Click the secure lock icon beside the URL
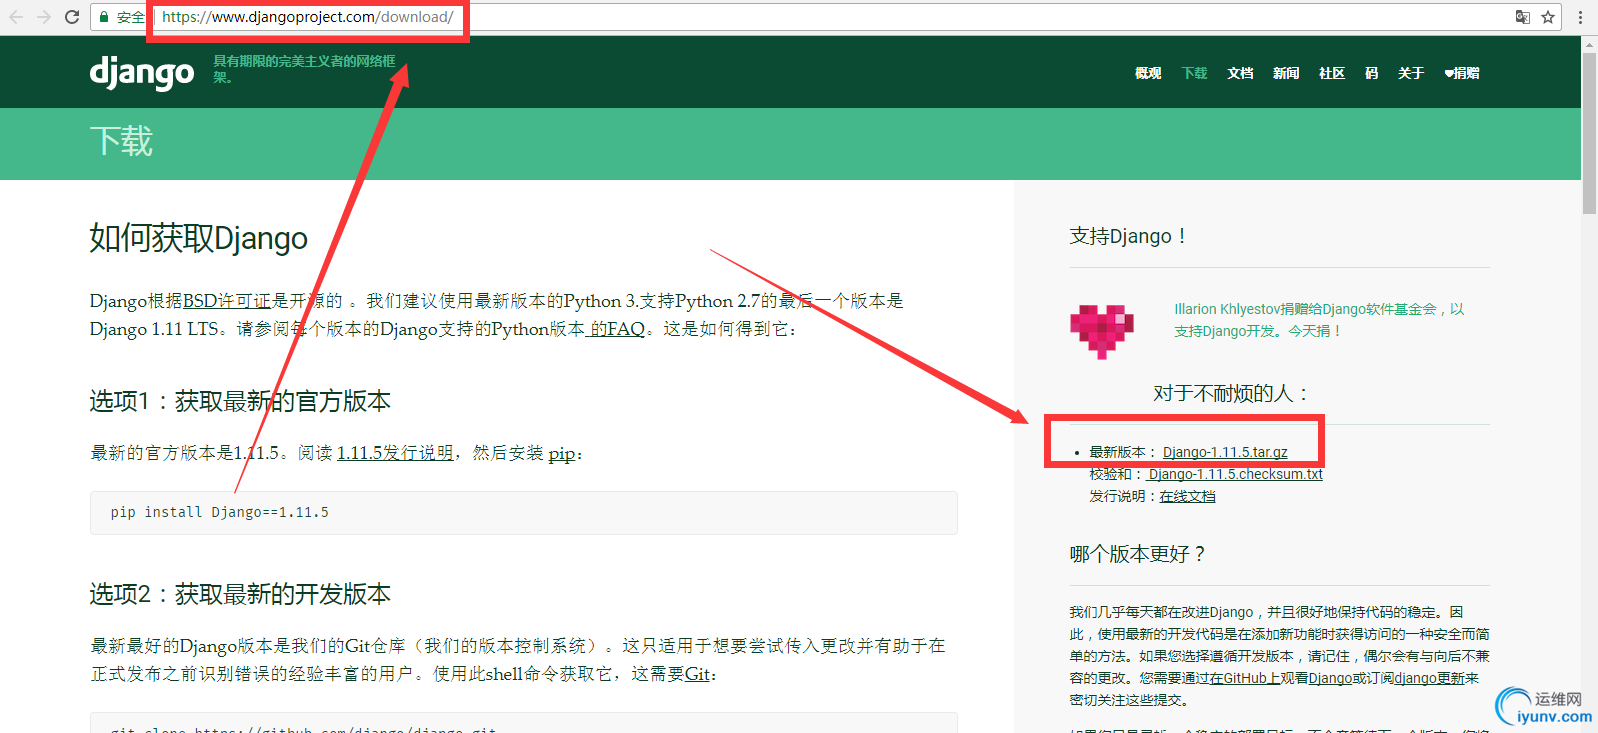 coord(104,17)
